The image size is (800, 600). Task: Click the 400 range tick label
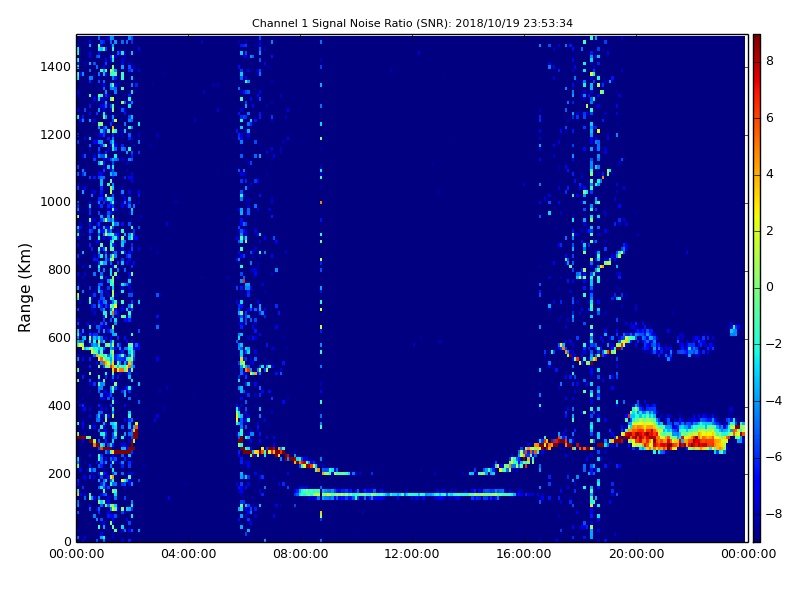pos(59,406)
